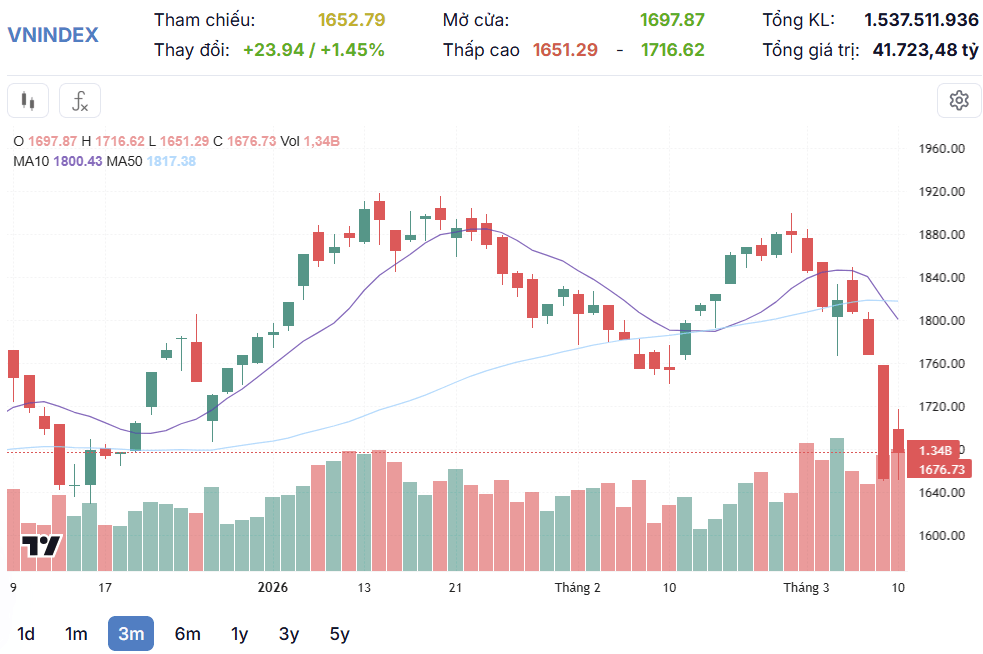Click the MA50 indicator legend value

tap(171, 161)
